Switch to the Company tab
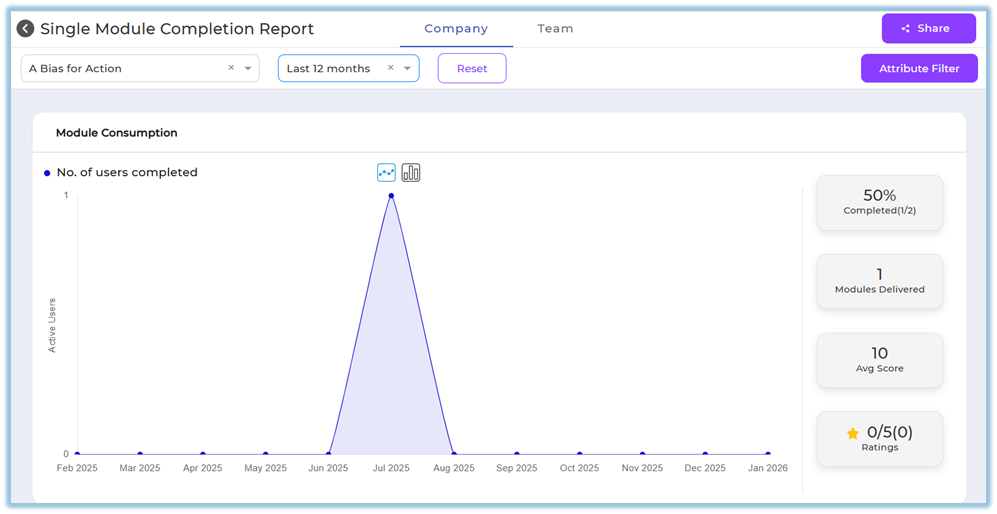Screen dimensions: 997x514 click(x=456, y=29)
